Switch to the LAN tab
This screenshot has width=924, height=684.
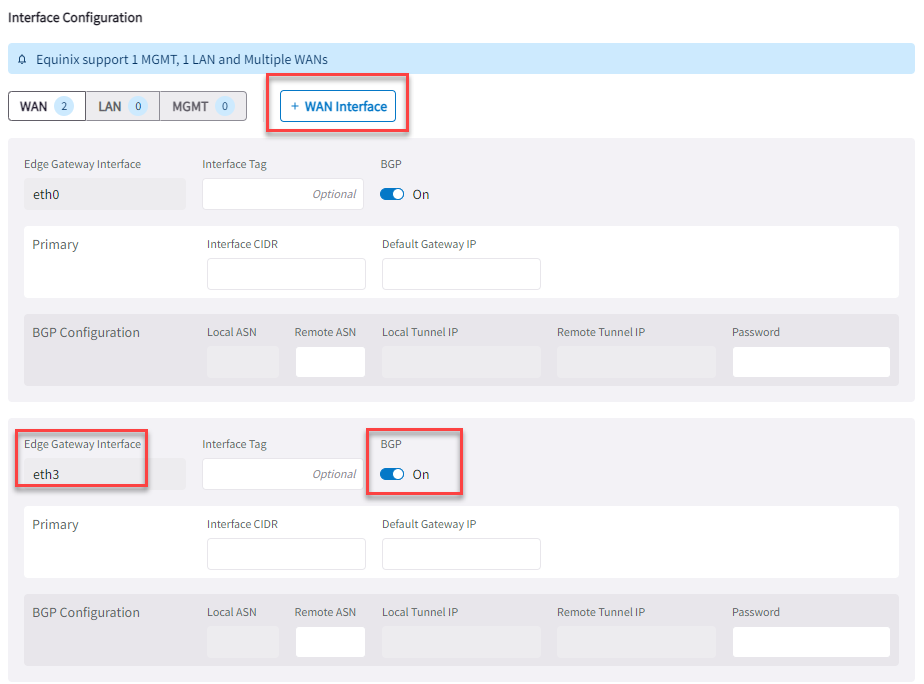tap(122, 105)
